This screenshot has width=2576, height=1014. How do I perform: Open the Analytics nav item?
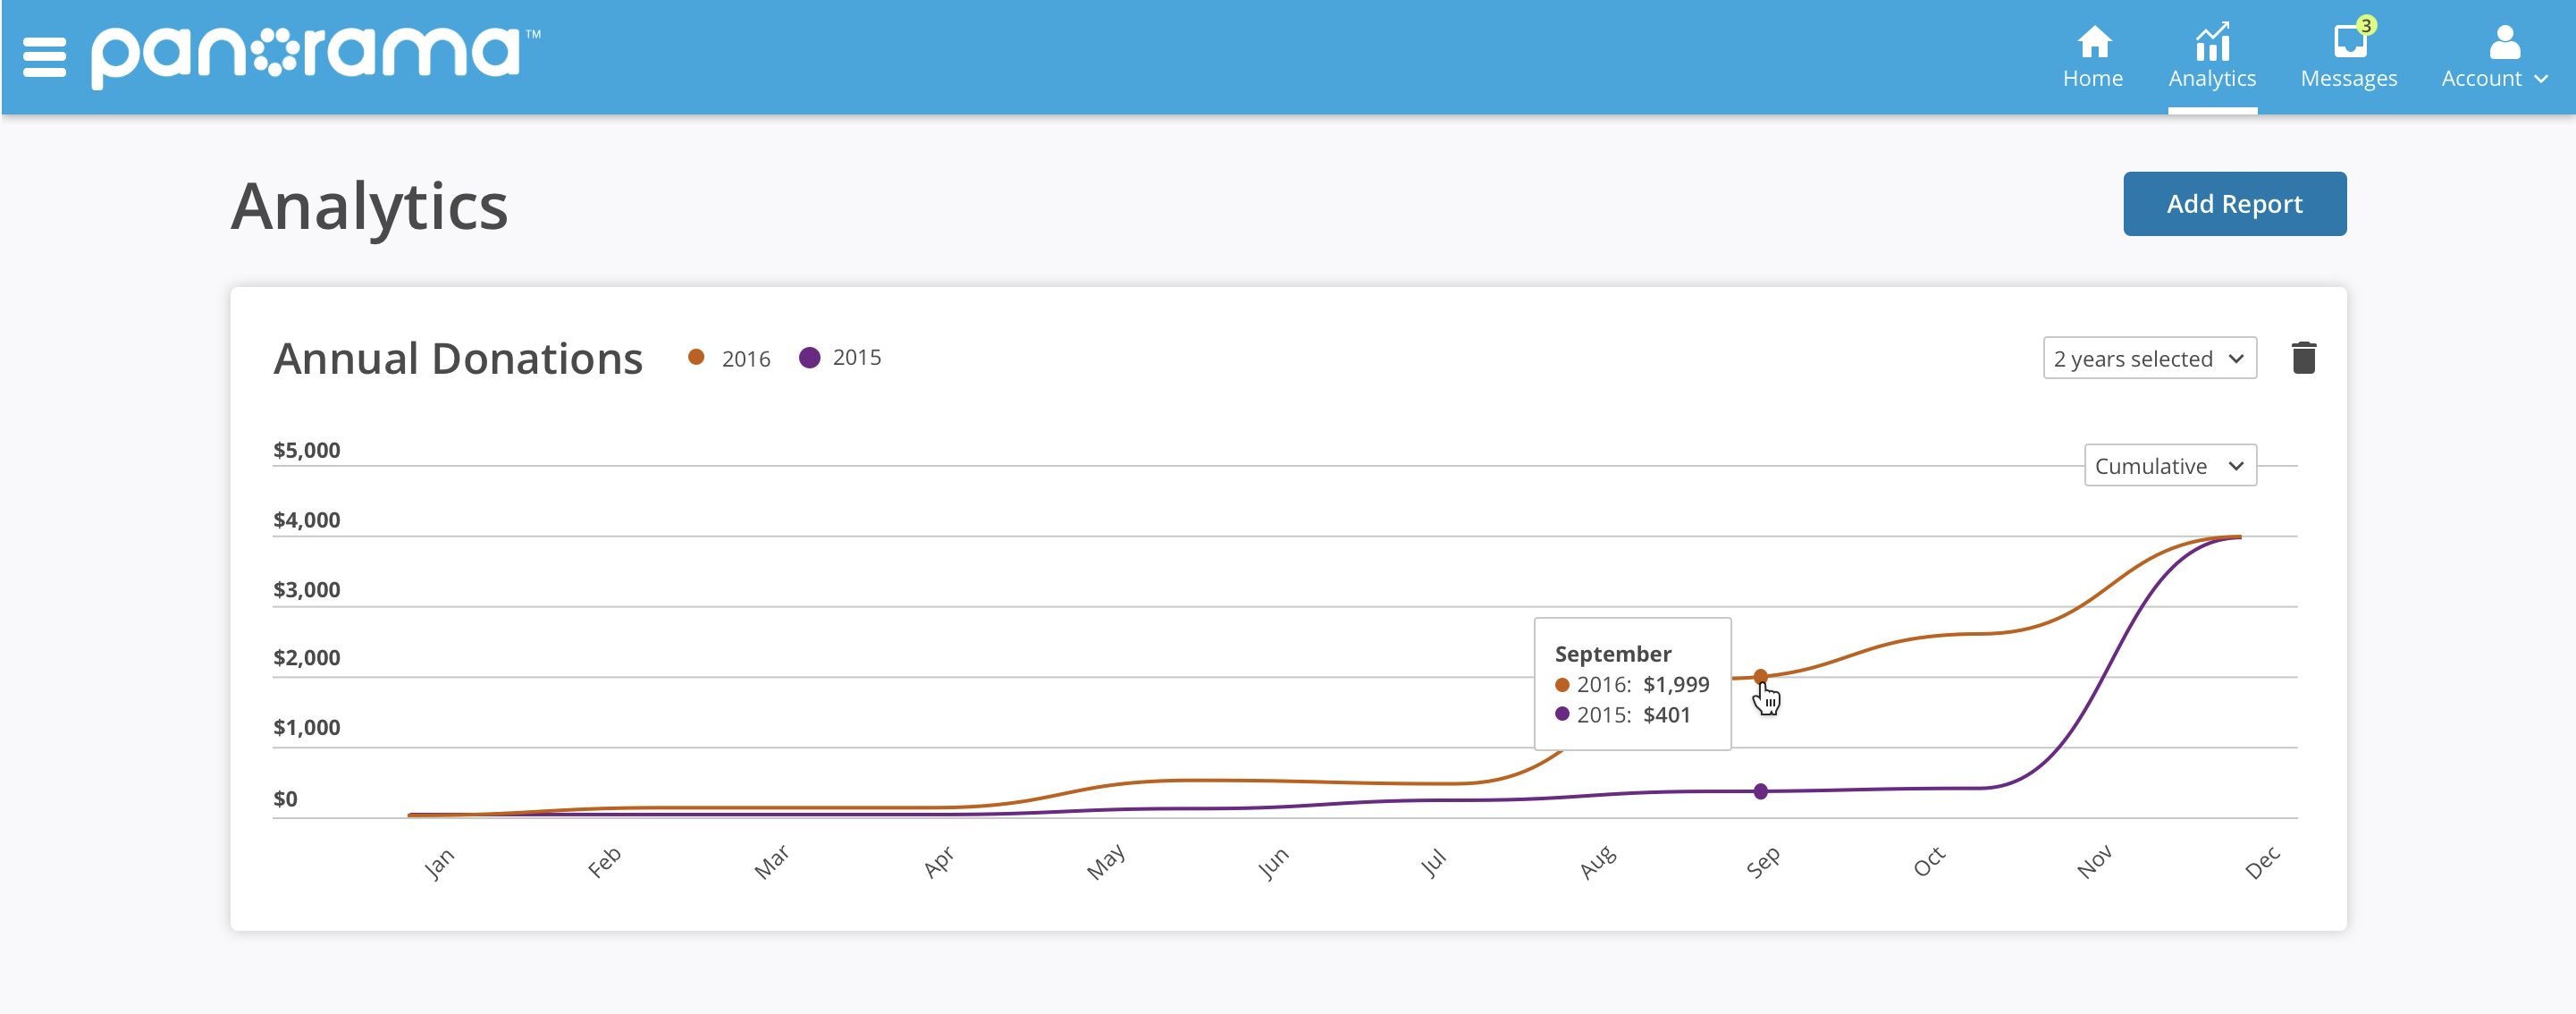click(x=2212, y=58)
